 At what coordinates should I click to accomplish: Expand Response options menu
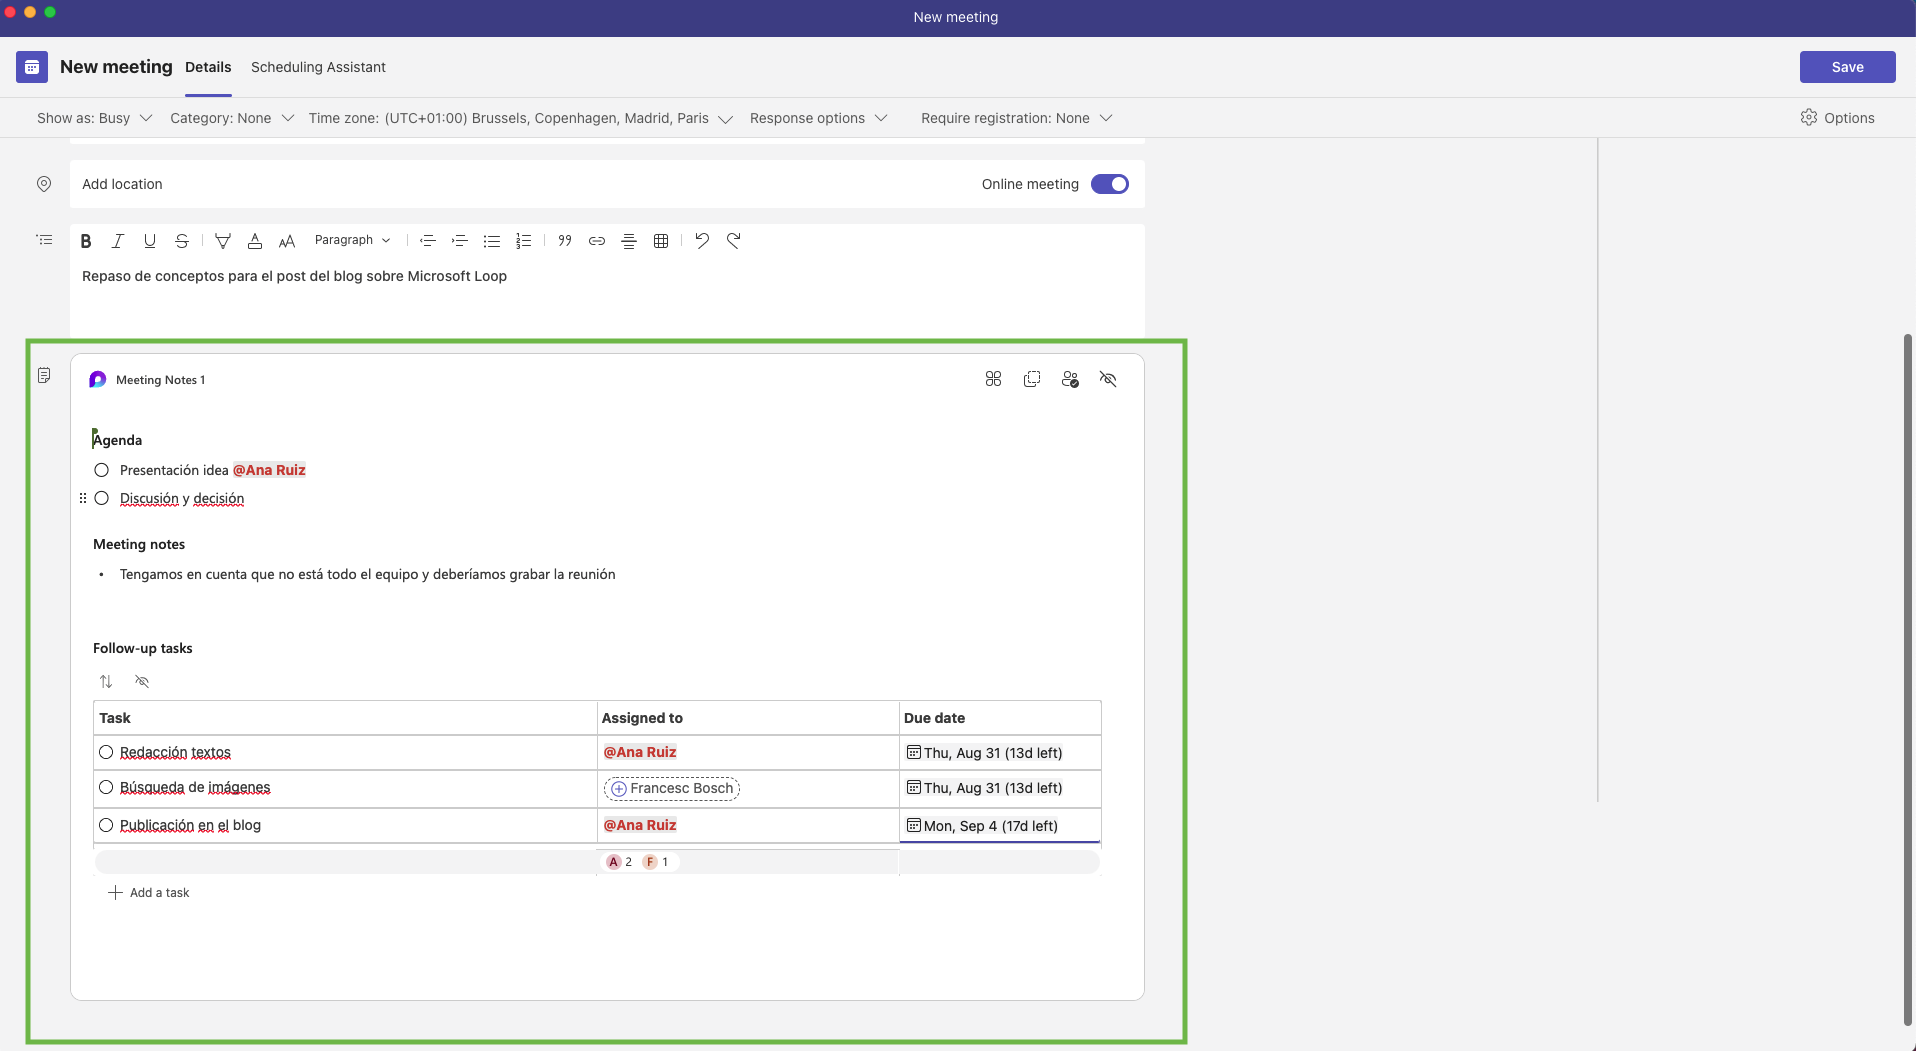tap(819, 118)
